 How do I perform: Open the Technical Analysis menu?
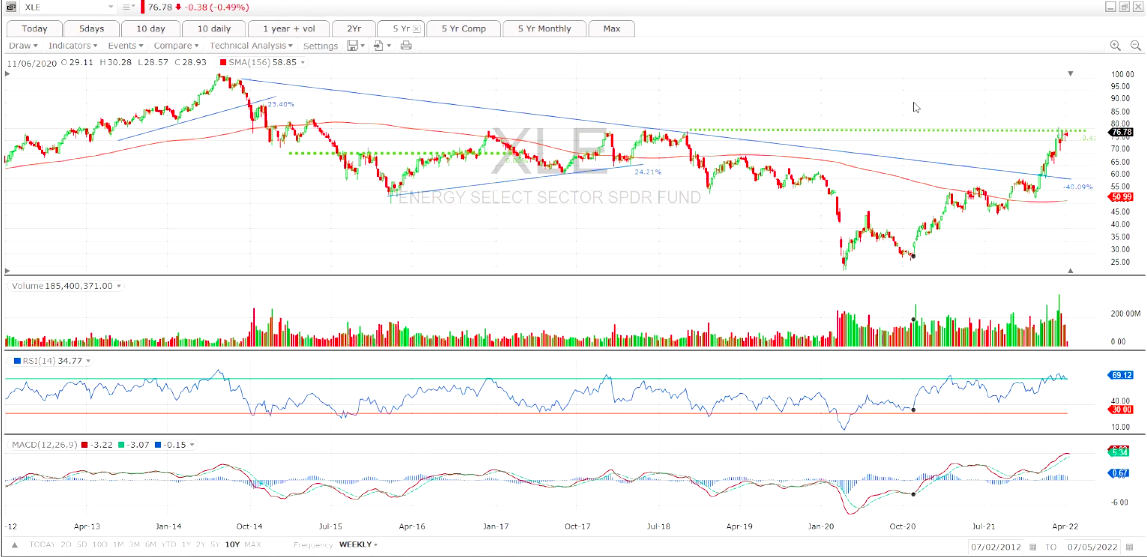pyautogui.click(x=252, y=45)
